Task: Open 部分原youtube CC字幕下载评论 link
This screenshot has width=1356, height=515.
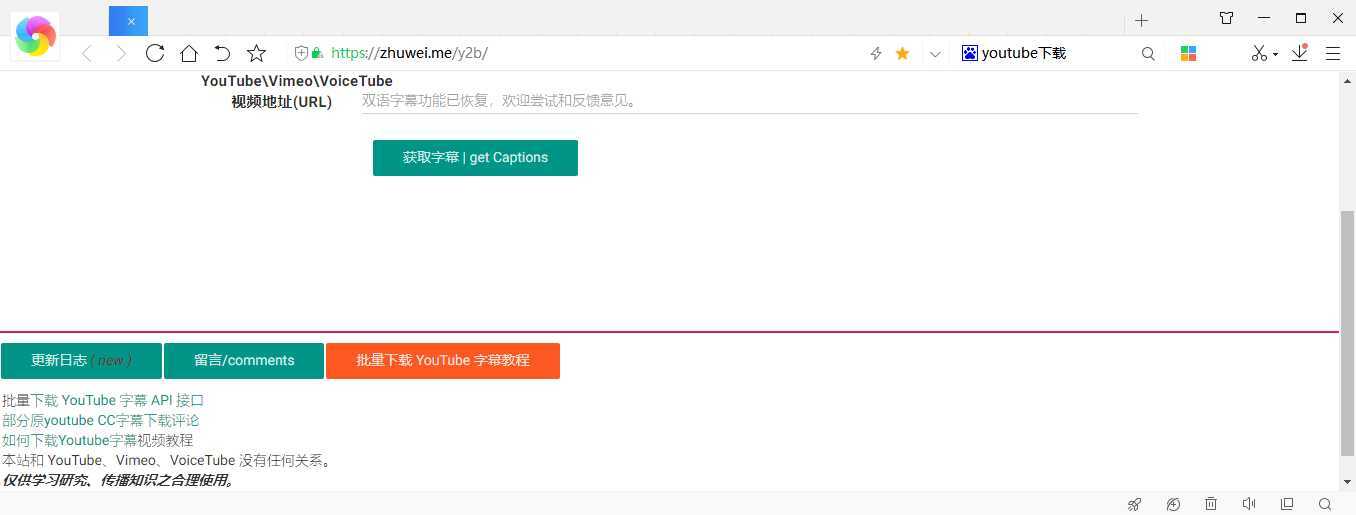Action: pos(101,420)
